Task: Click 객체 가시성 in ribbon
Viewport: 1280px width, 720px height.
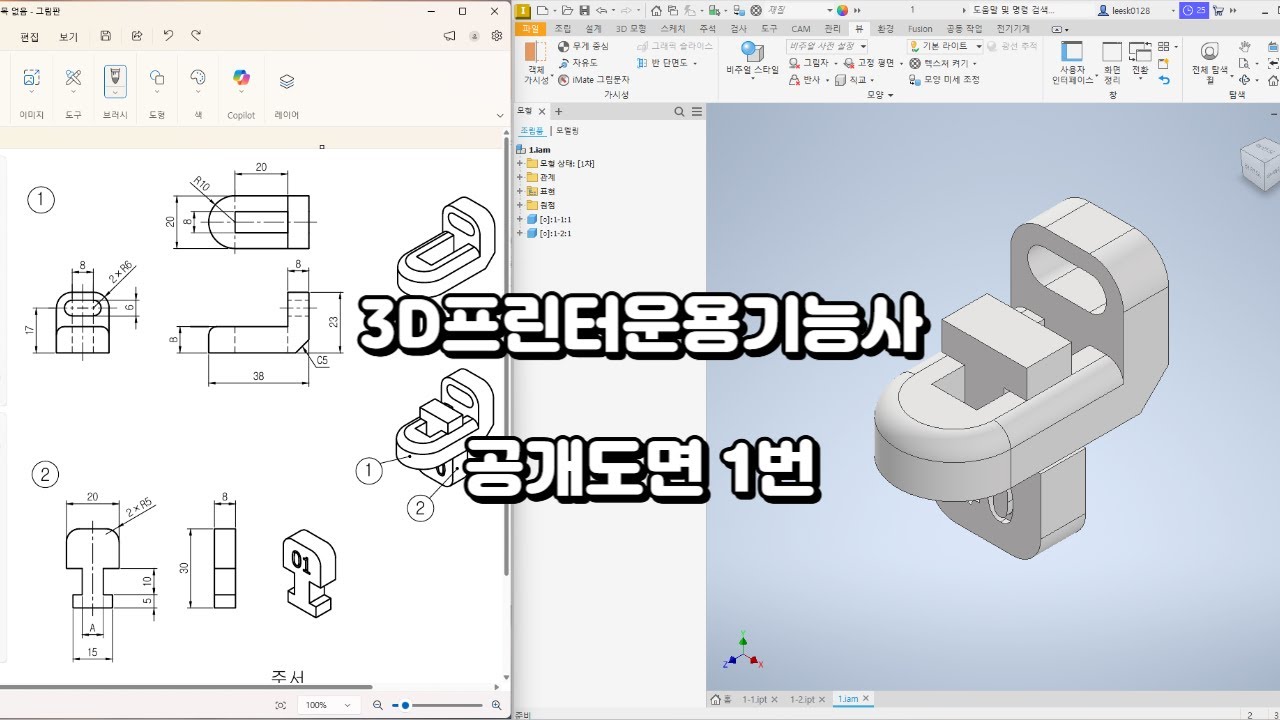Action: click(537, 62)
